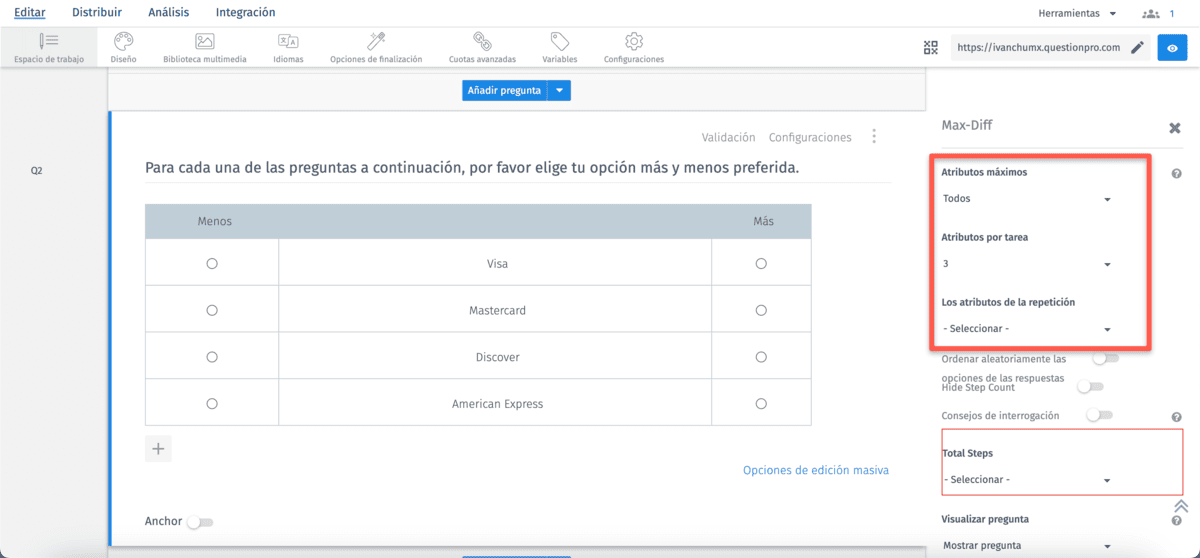The image size is (1200, 558).
Task: Click the Mastercard option label
Action: coord(497,310)
